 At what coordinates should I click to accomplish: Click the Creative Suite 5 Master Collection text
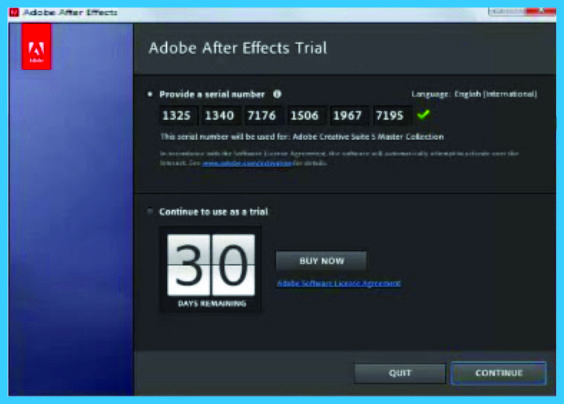pyautogui.click(x=368, y=137)
